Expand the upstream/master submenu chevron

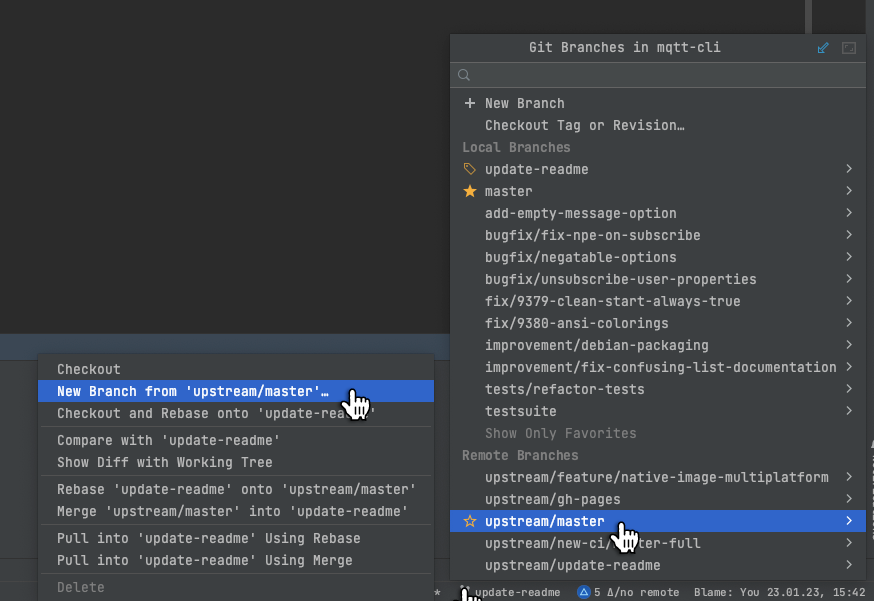849,521
